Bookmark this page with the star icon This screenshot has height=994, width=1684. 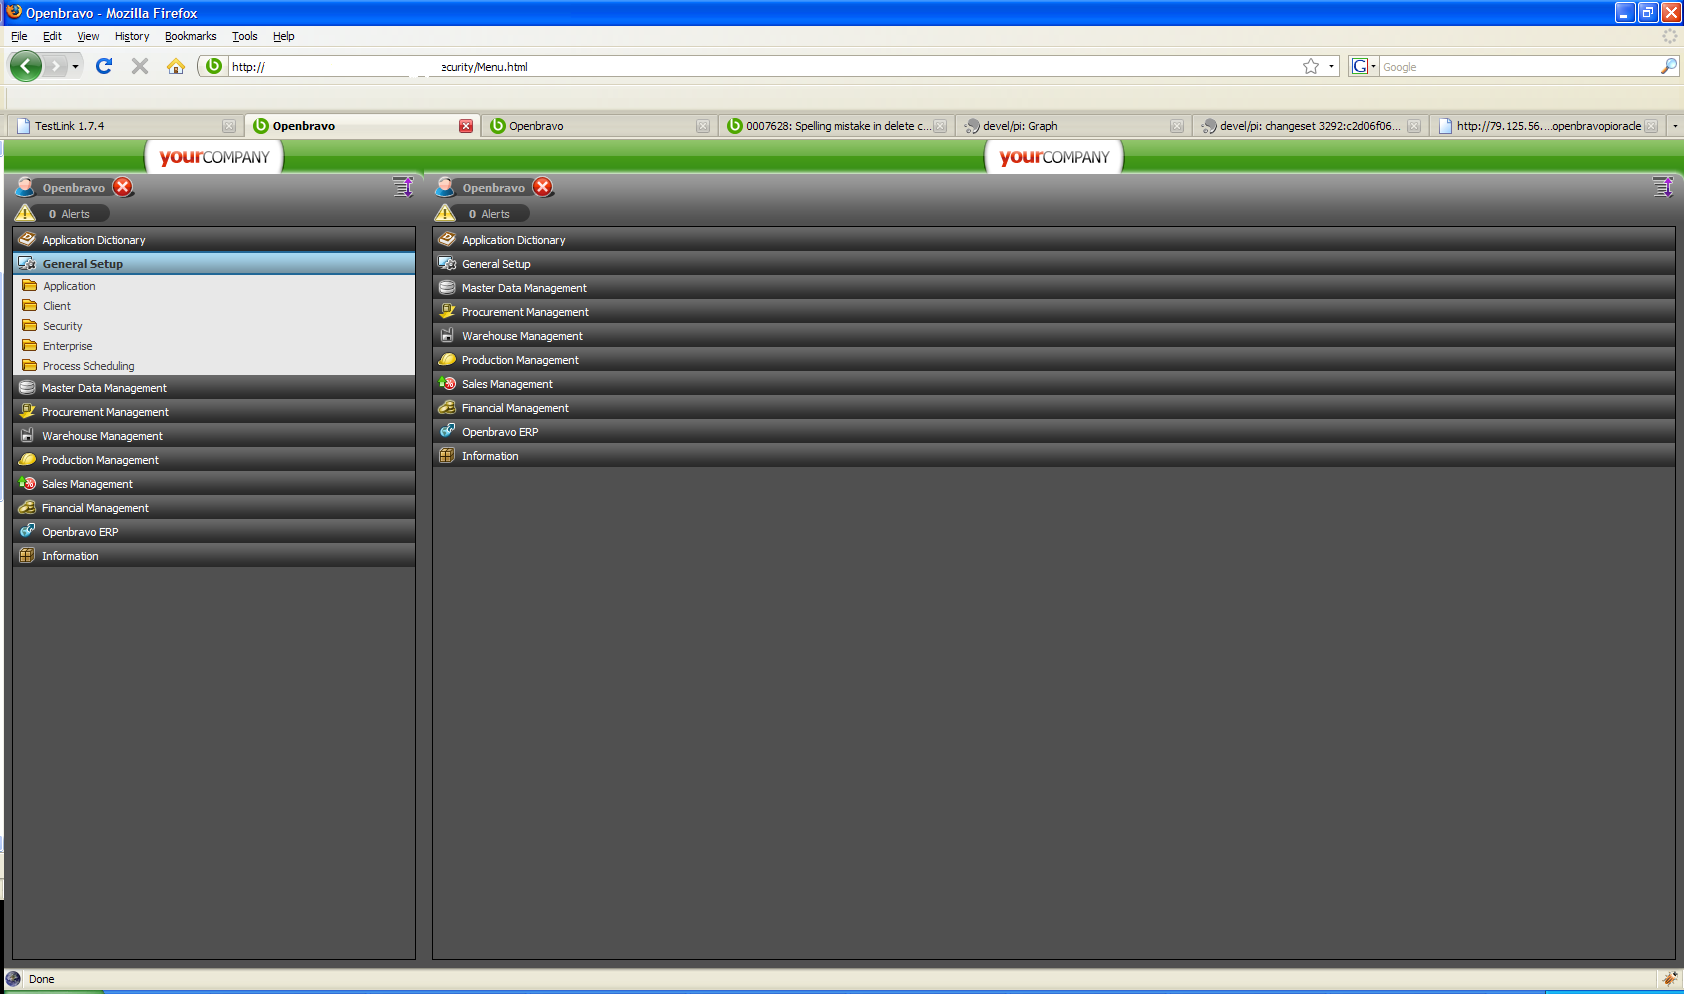coord(1311,66)
